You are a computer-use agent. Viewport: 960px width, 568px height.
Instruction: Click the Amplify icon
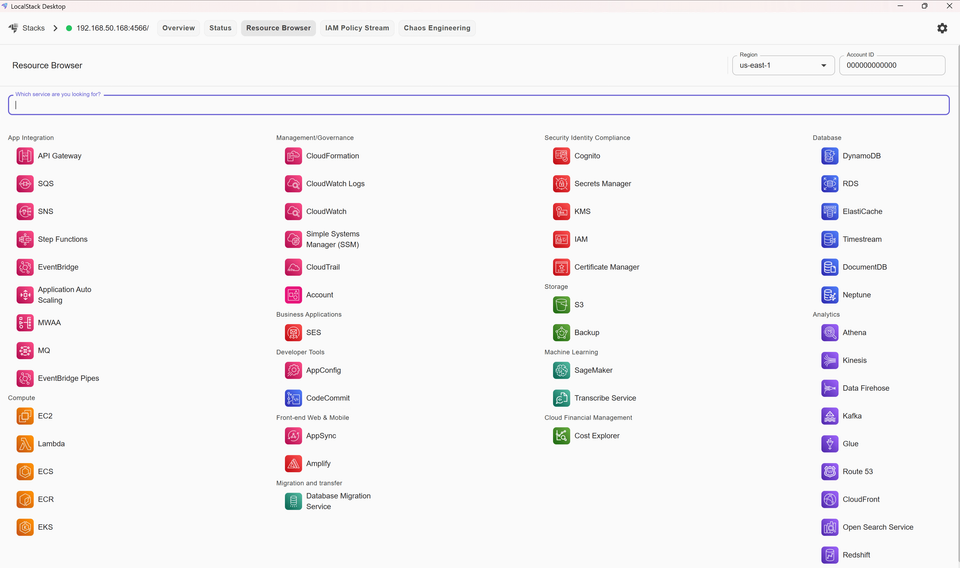293,463
